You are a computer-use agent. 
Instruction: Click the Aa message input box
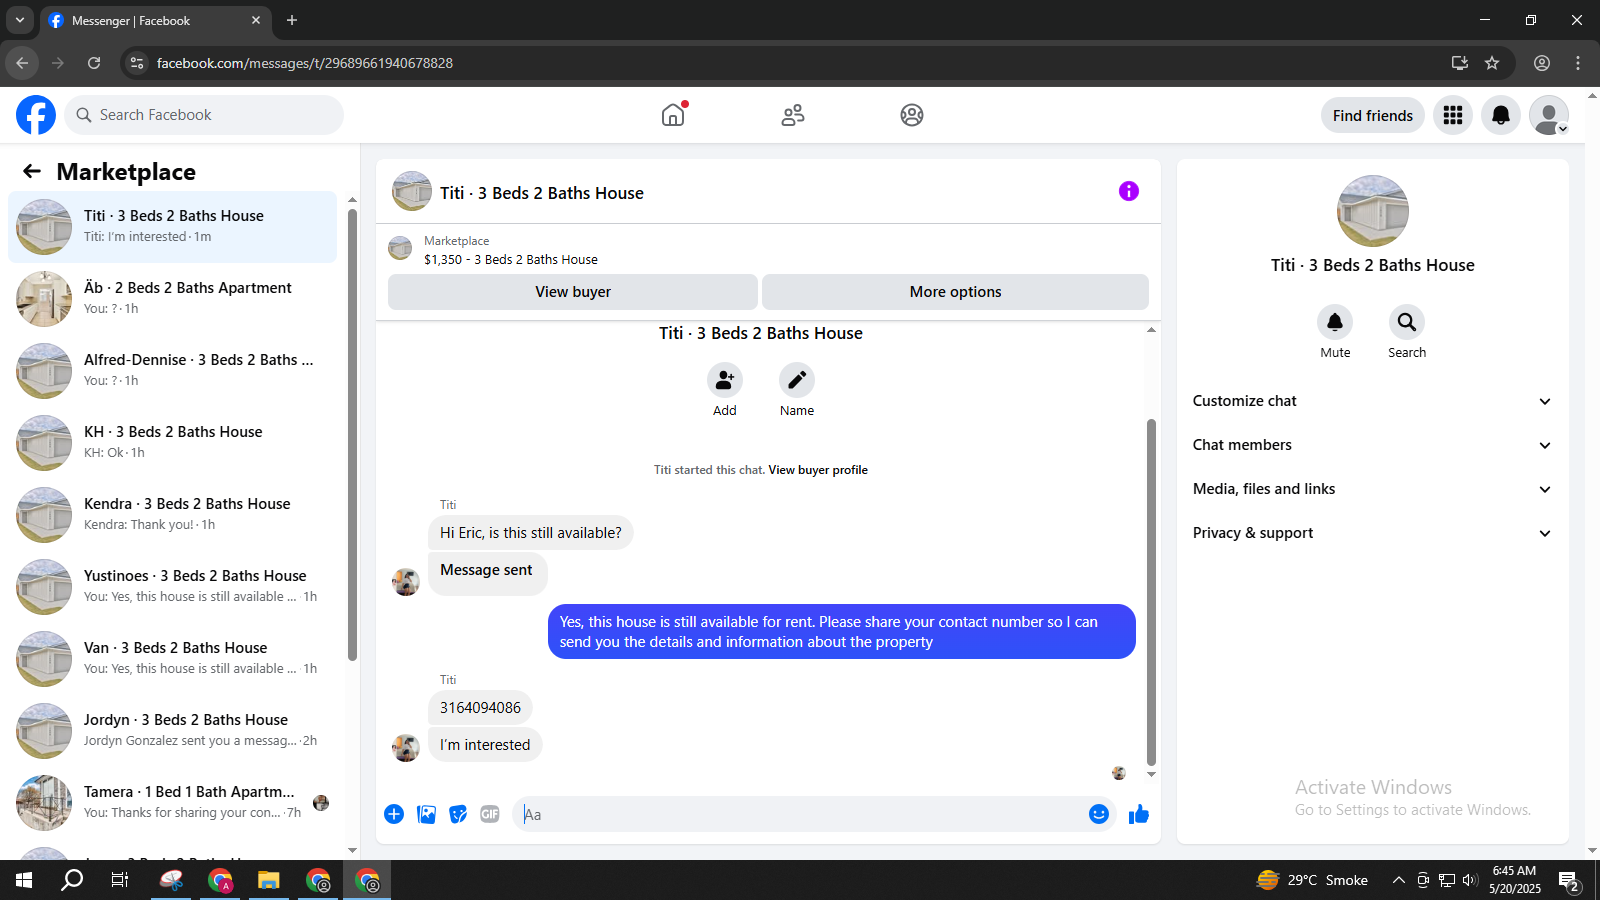tap(800, 814)
